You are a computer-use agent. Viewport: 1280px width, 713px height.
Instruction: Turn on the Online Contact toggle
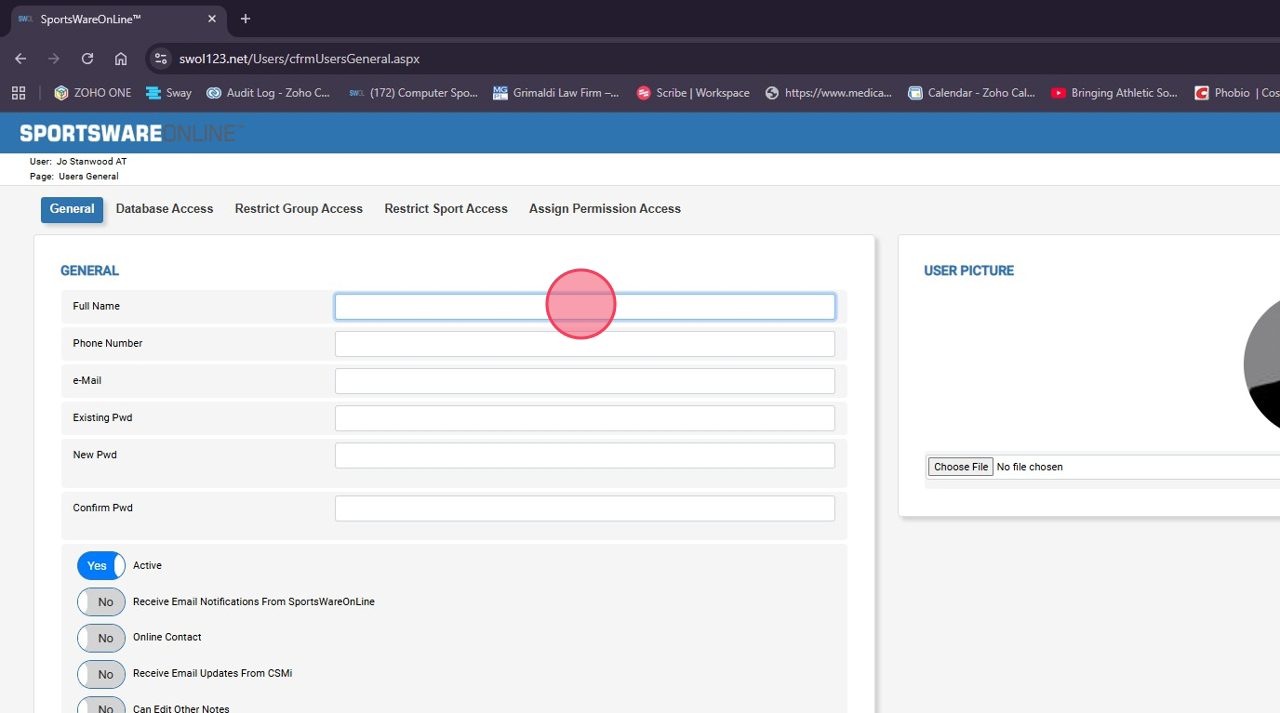point(101,638)
